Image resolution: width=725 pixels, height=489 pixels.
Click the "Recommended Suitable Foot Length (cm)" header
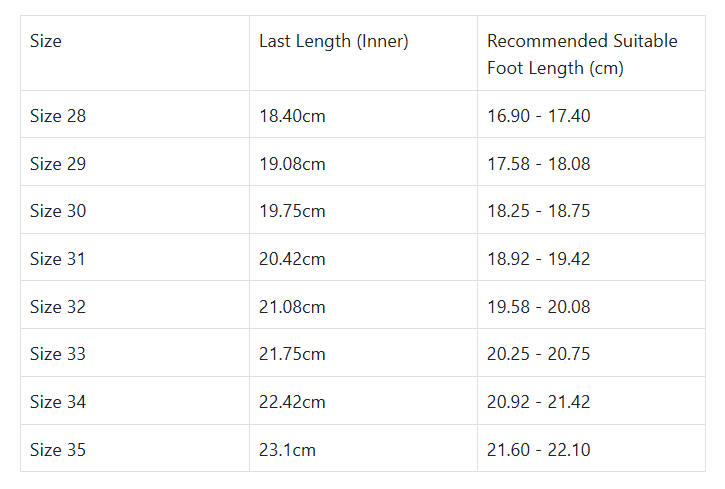(582, 55)
